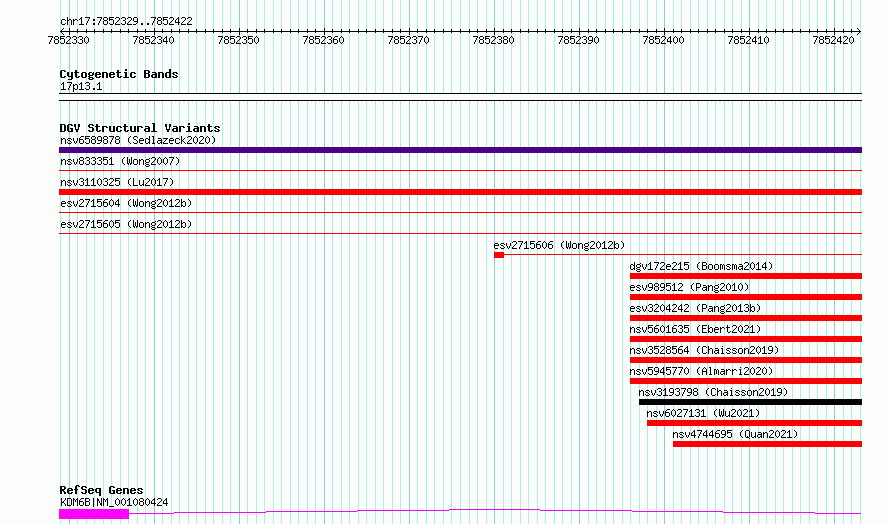This screenshot has height=524, width=890.
Task: Click ruler position 7852360
Action: 324,40
